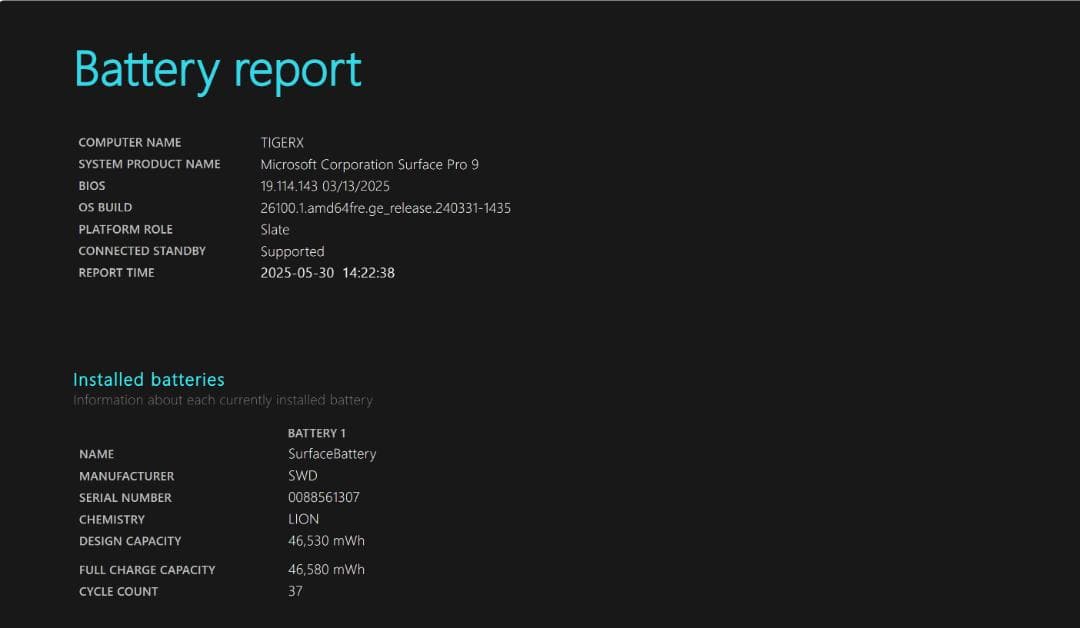The height and width of the screenshot is (628, 1080).
Task: Click the Battery report title
Action: pos(216,68)
